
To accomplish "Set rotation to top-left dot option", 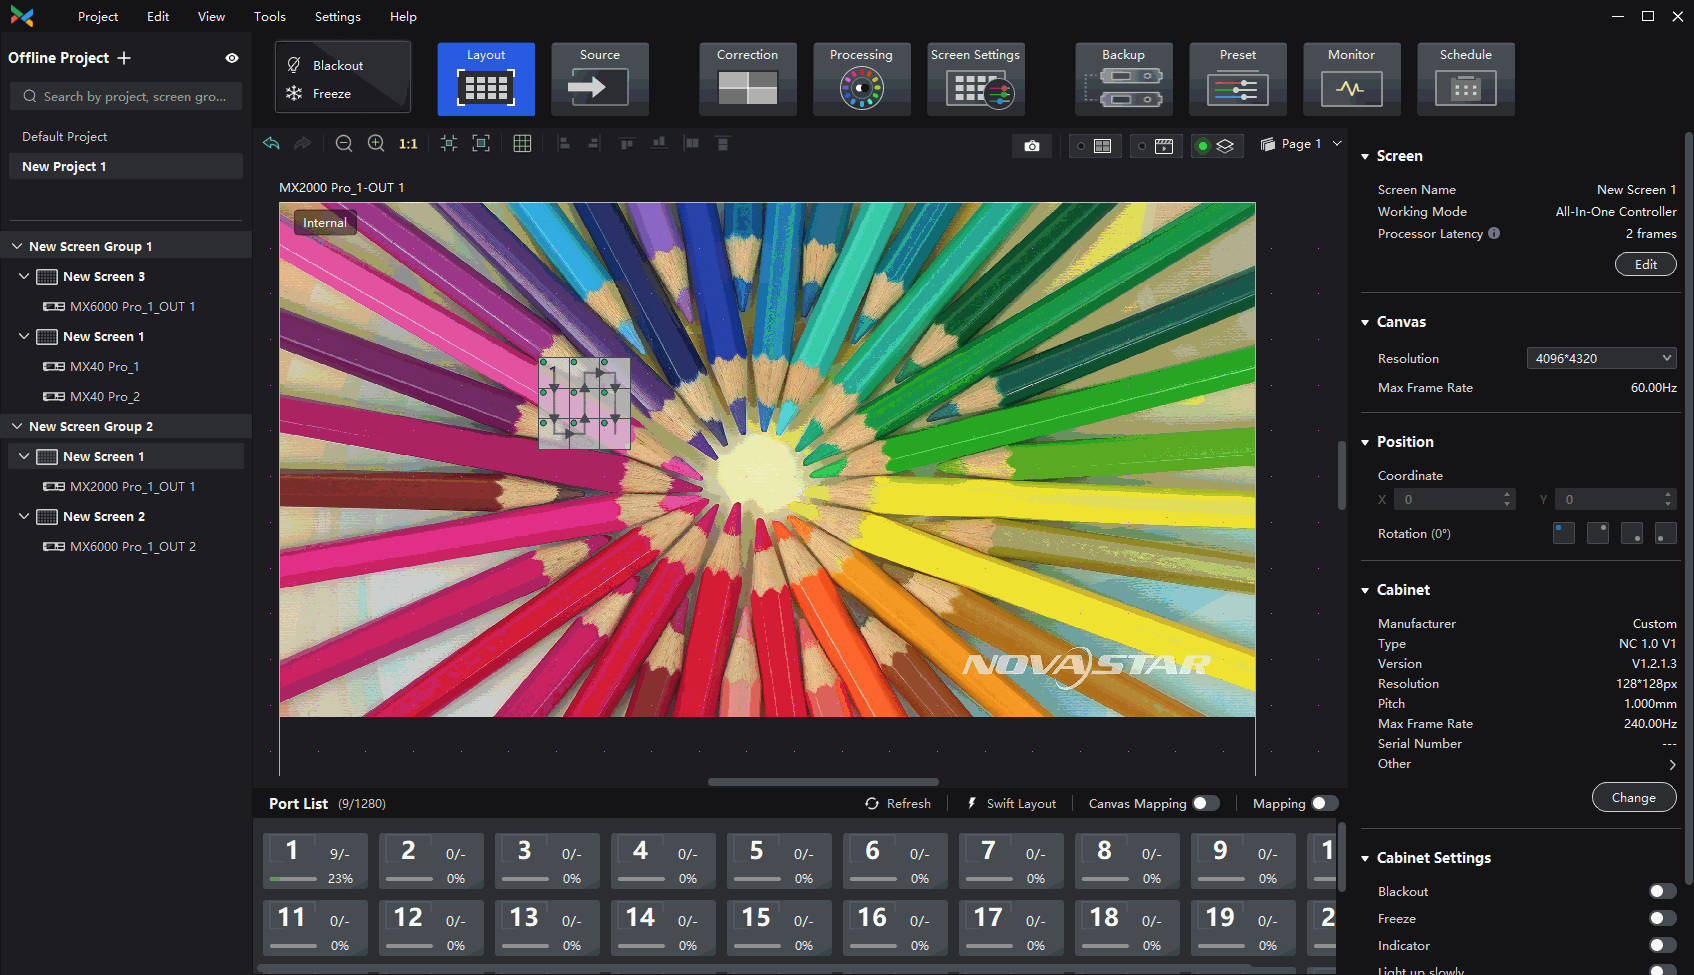I will pyautogui.click(x=1564, y=533).
